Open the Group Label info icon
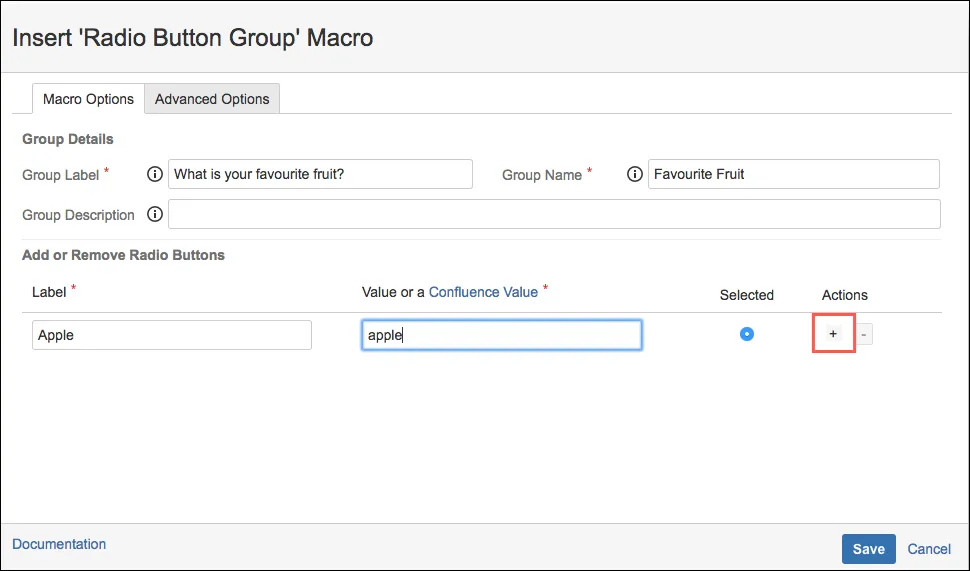Viewport: 970px width, 571px height. click(x=155, y=174)
